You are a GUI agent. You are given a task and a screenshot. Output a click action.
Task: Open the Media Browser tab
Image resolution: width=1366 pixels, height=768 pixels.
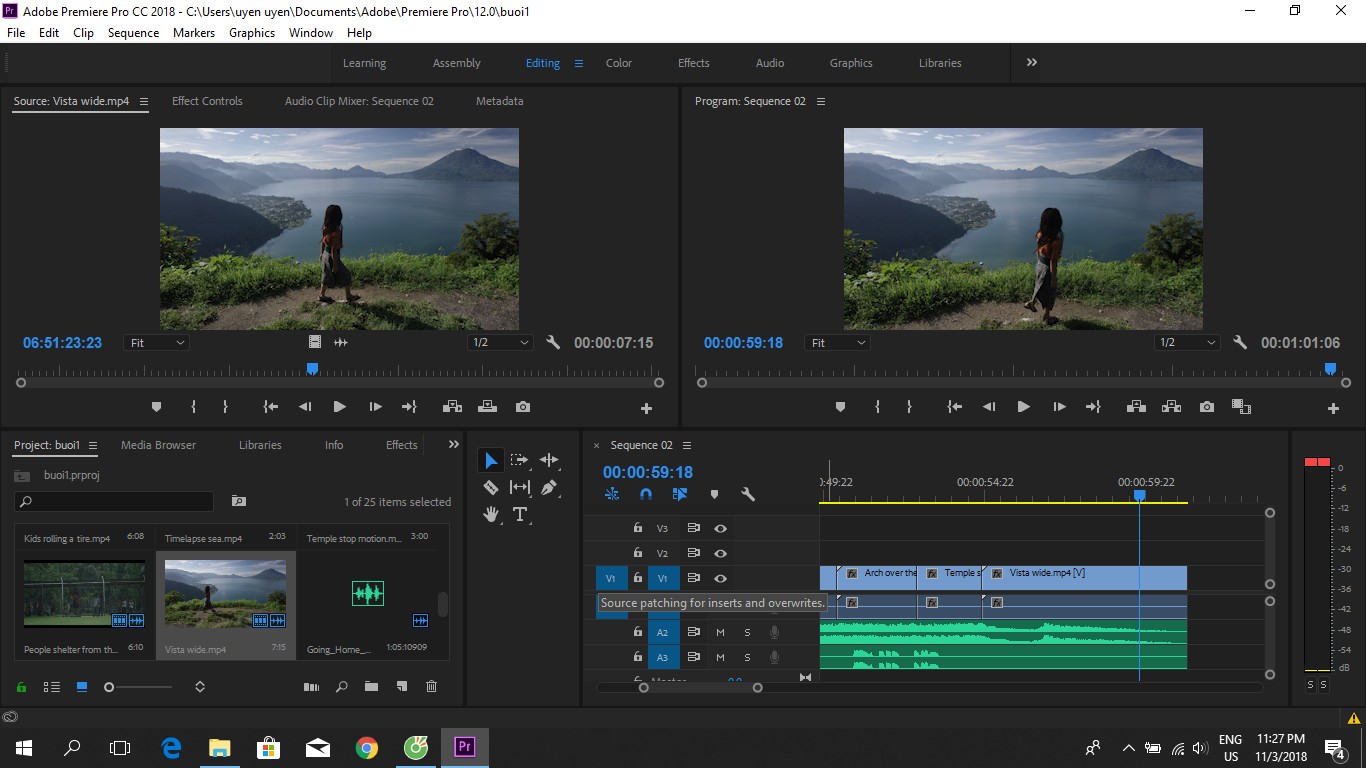158,445
